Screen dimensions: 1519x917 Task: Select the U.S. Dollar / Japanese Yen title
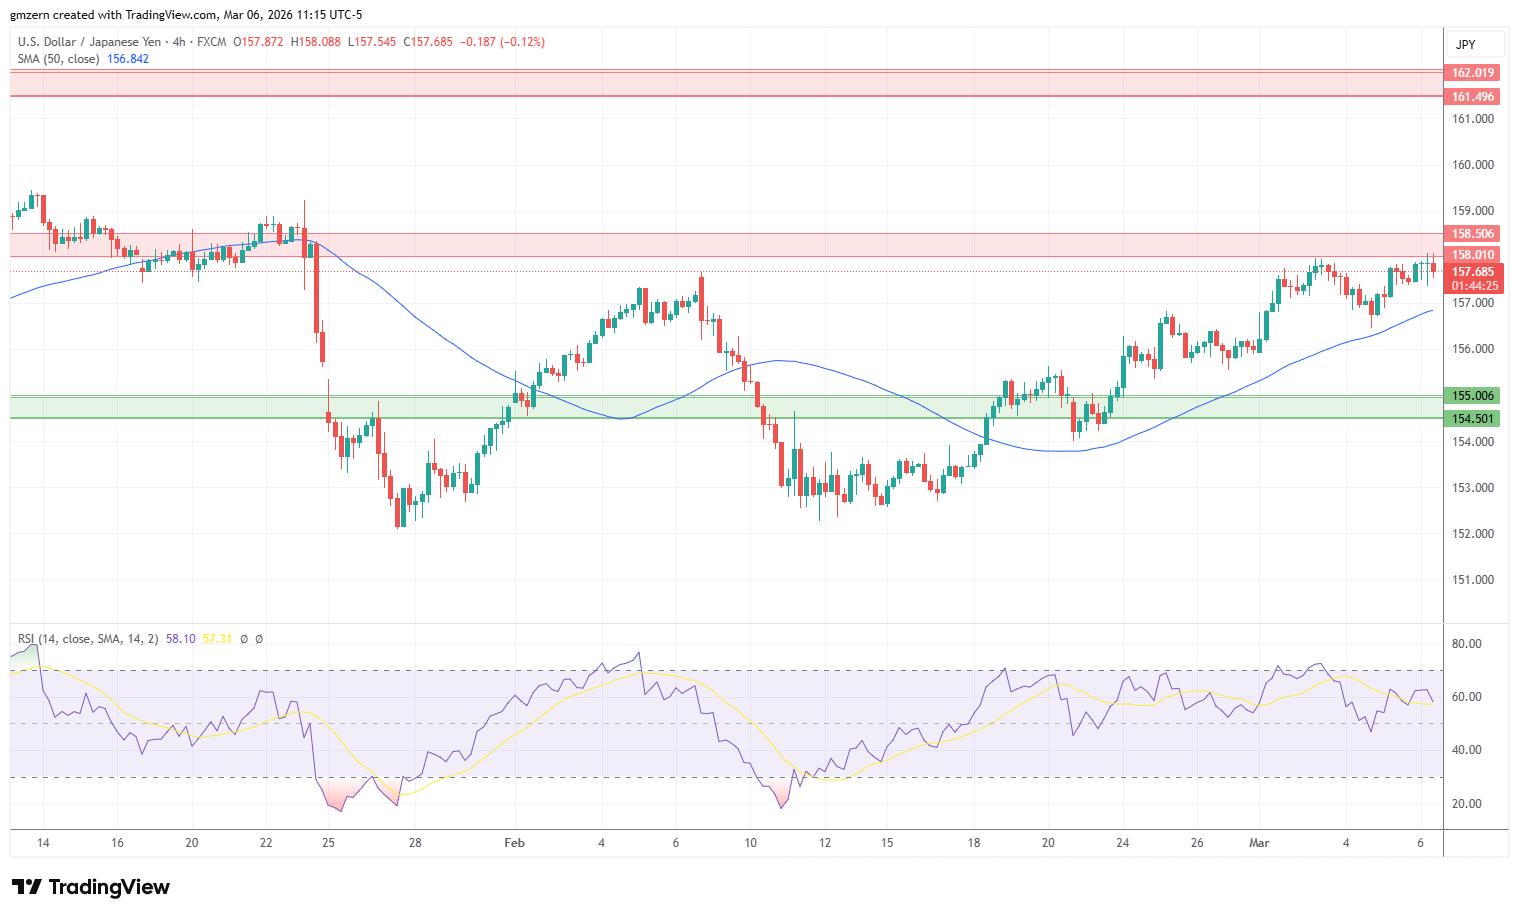click(x=89, y=42)
